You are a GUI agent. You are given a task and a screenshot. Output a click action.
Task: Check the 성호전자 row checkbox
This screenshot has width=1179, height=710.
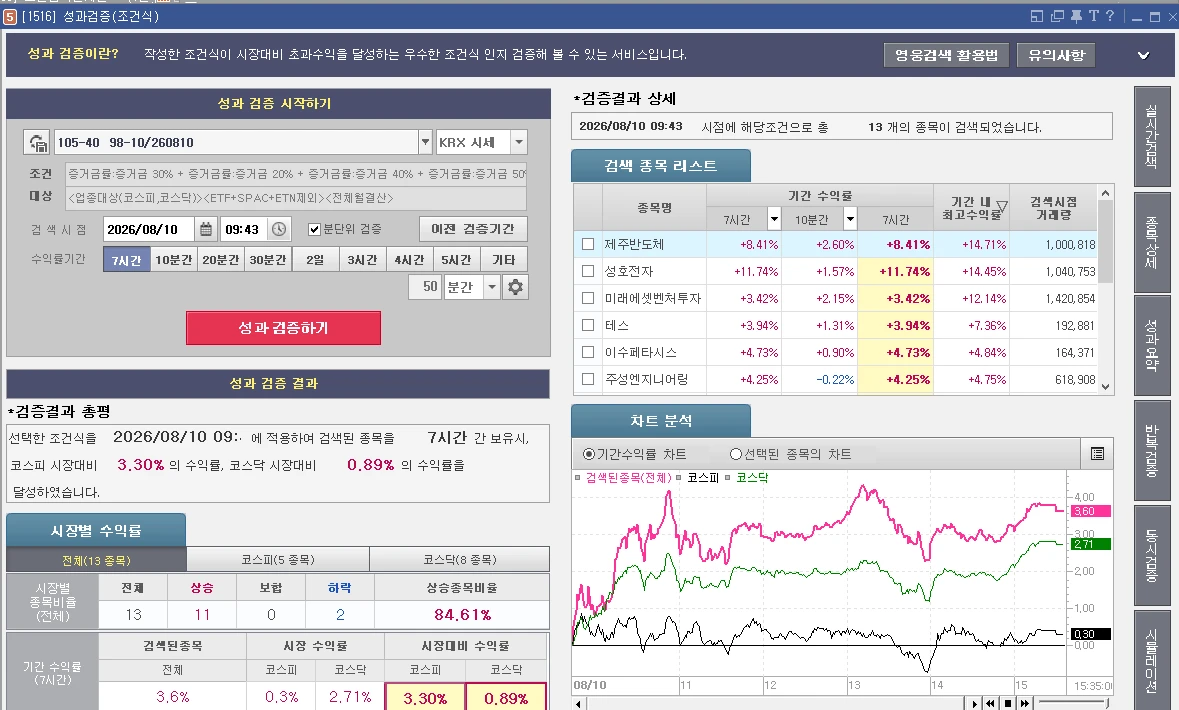click(x=588, y=272)
